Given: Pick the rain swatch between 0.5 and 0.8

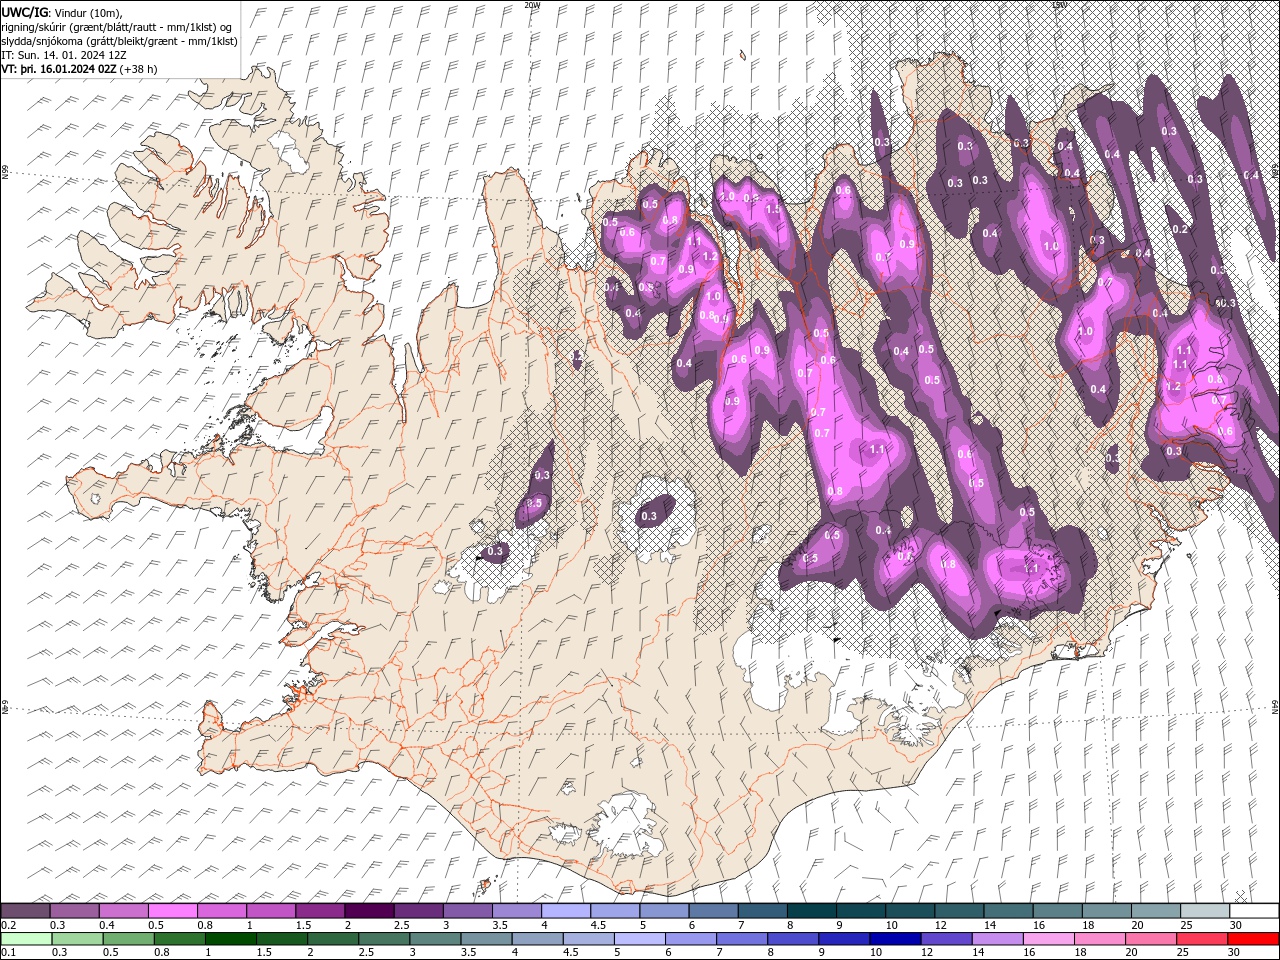Looking at the screenshot, I should (129, 938).
